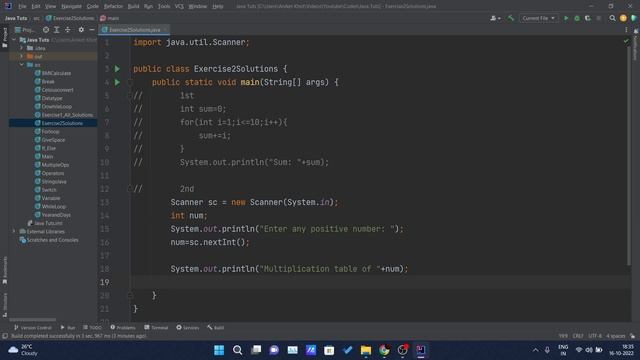Run the class from line 3 gutter arrow
640x360 pixels.
pos(117,69)
